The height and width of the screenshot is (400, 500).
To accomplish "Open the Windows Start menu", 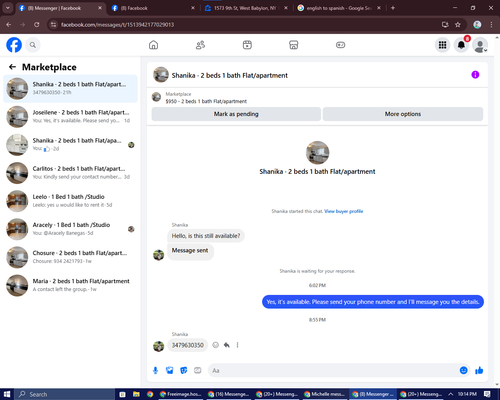I will coord(7,394).
